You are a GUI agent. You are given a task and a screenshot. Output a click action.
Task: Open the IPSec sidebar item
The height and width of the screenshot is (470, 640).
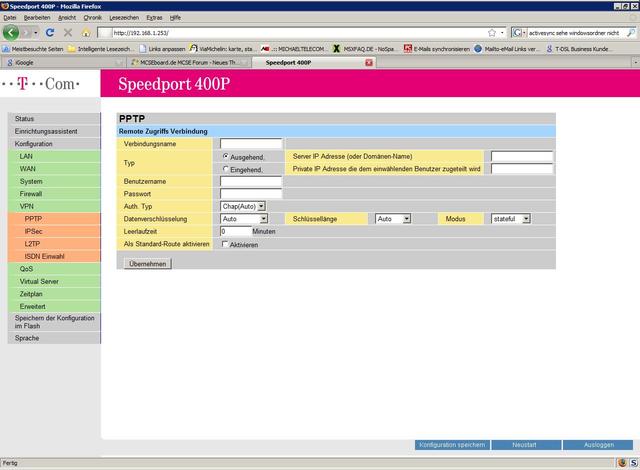point(54,231)
